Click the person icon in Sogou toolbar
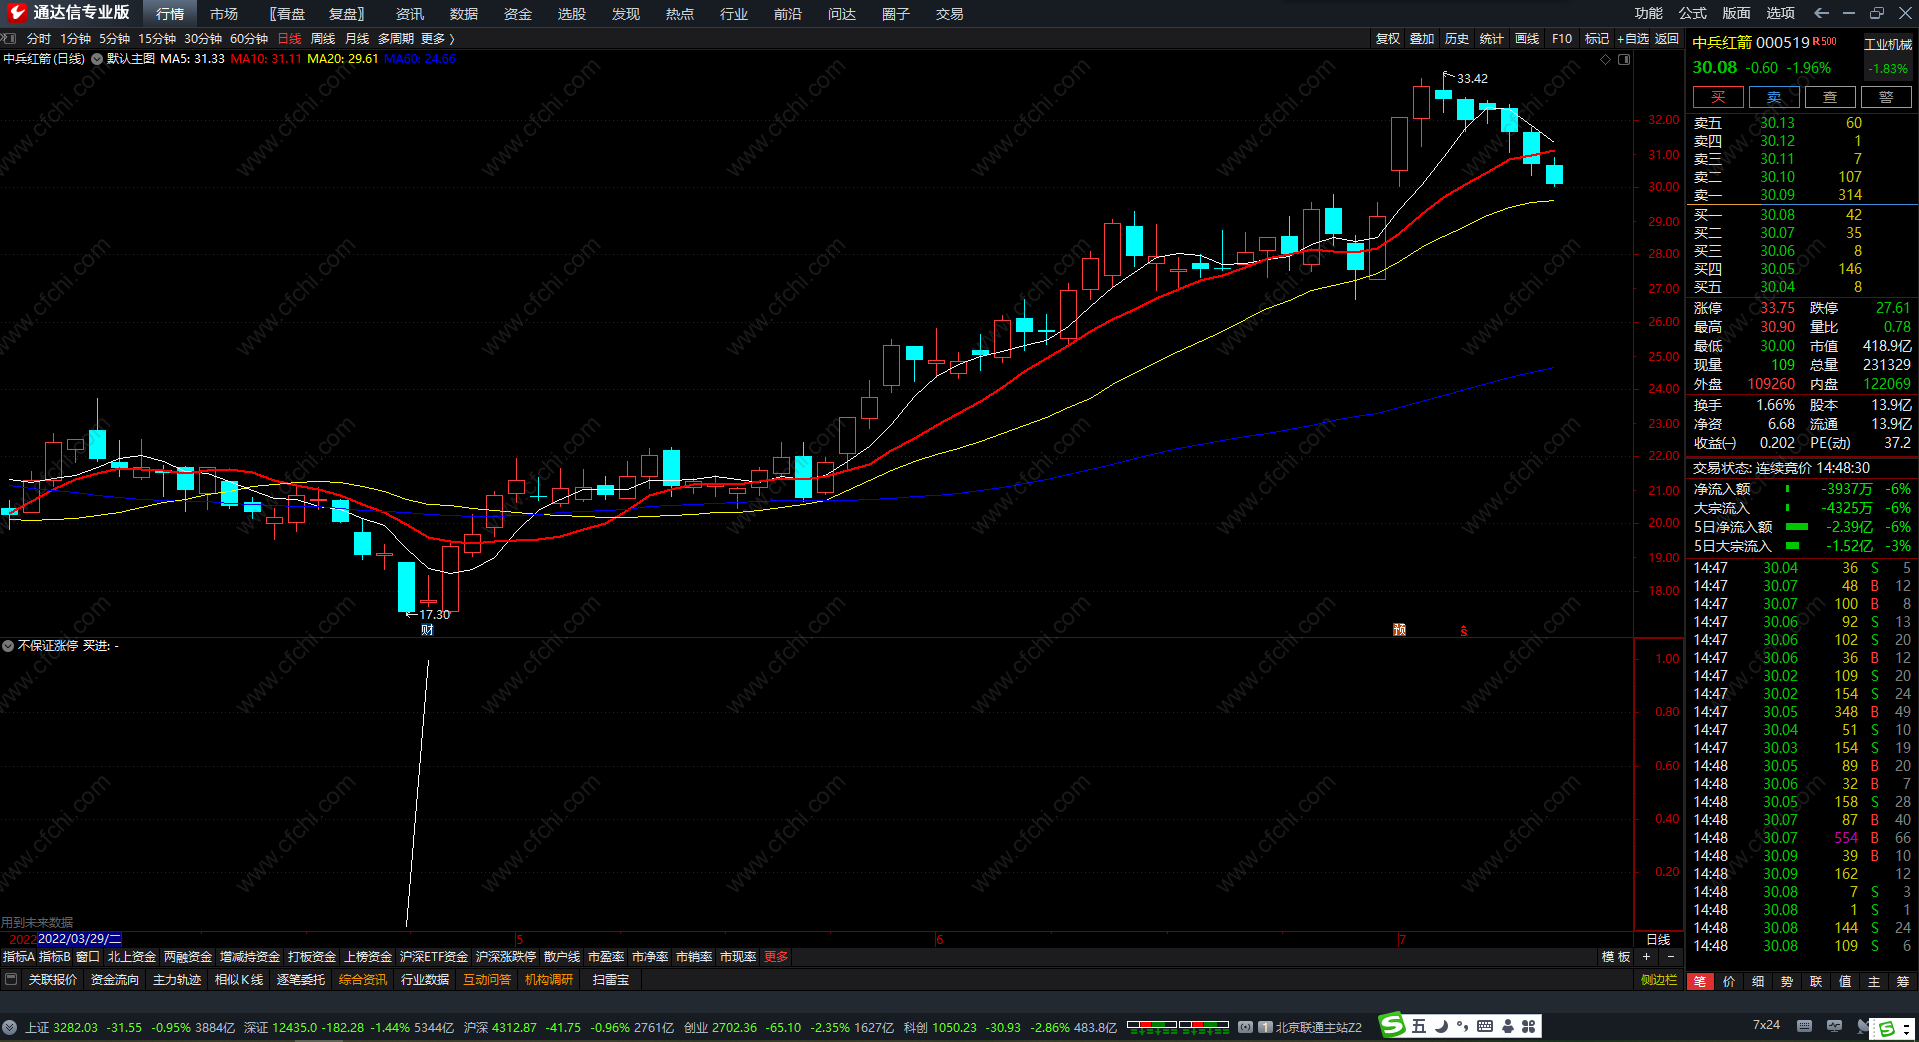Viewport: 1919px width, 1042px height. 1507,1026
